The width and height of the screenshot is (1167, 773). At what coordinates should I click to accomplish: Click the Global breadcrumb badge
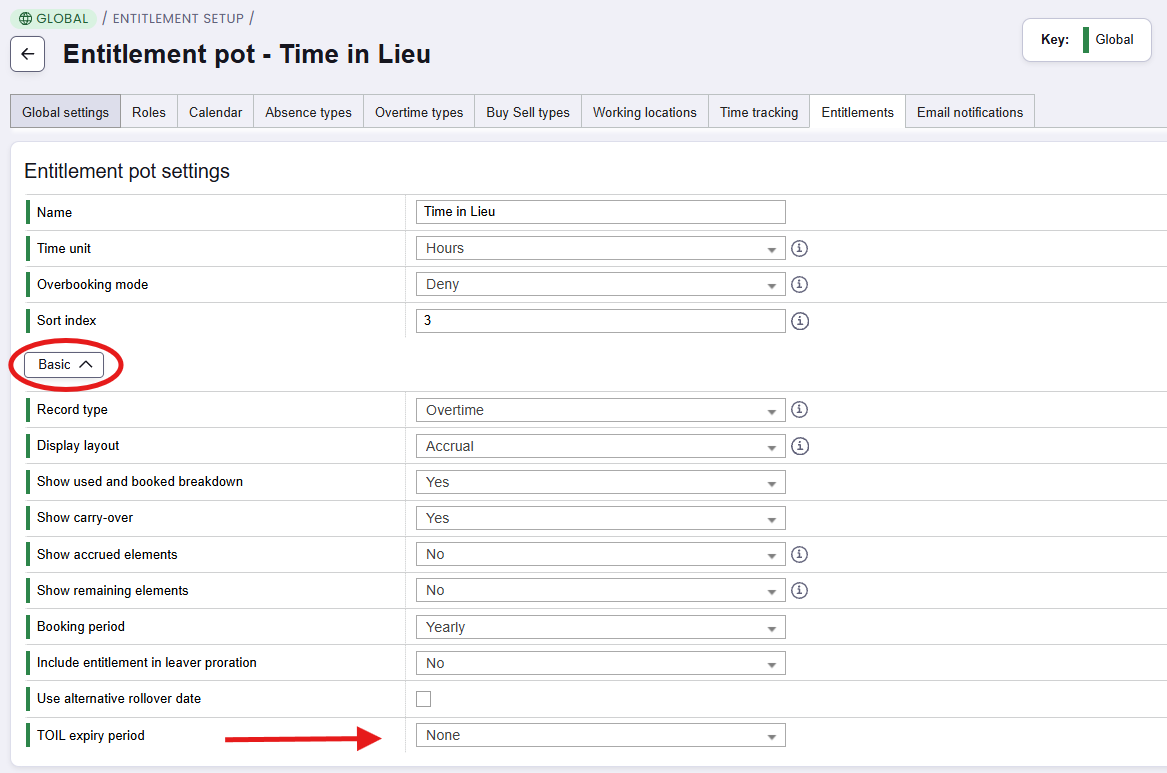[x=53, y=18]
